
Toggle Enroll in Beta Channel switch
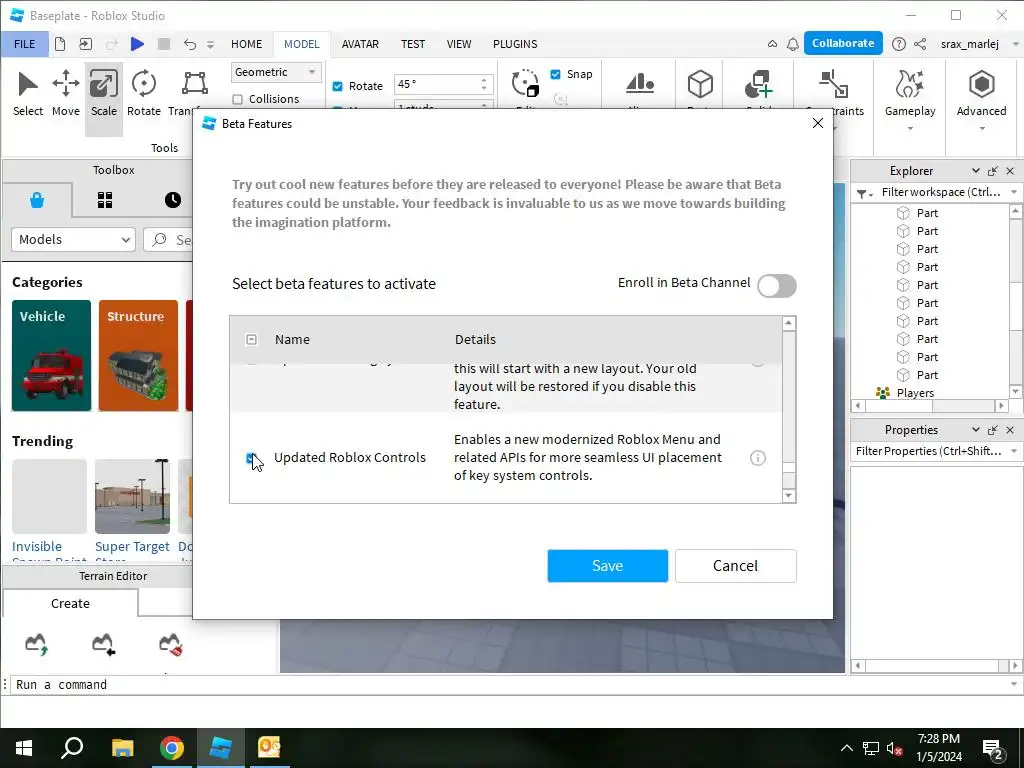point(776,285)
